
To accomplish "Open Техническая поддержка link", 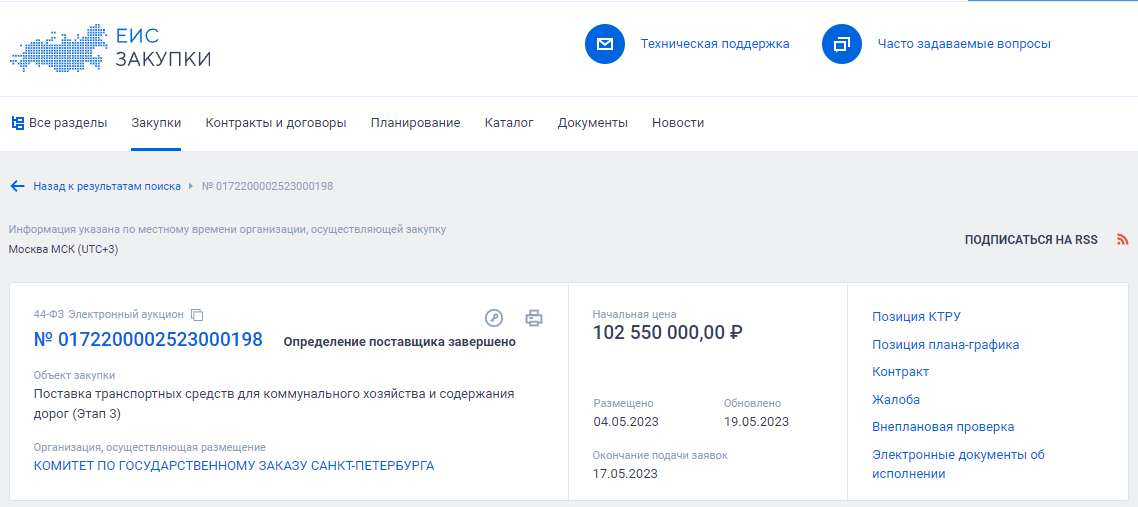I will [x=715, y=44].
